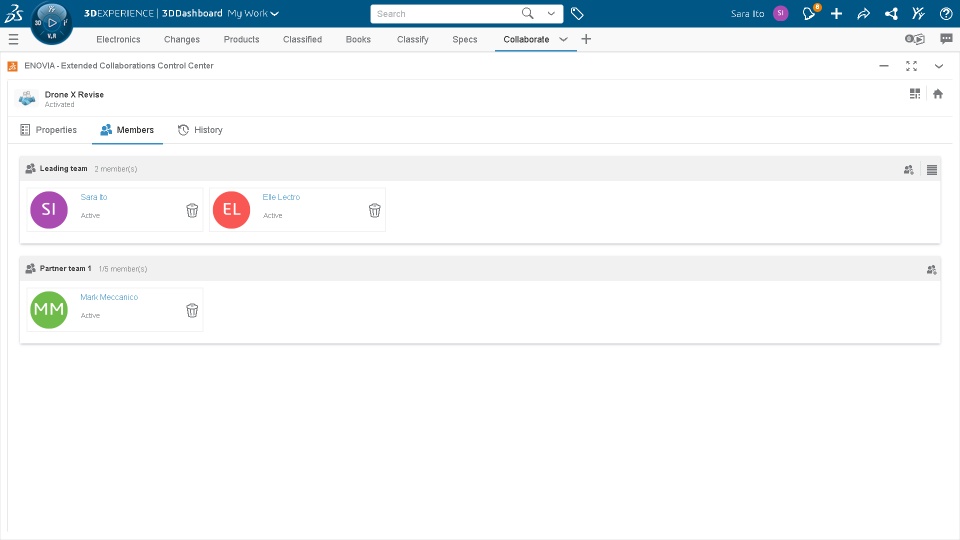Switch Leading team to list view
The image size is (960, 540).
(932, 170)
